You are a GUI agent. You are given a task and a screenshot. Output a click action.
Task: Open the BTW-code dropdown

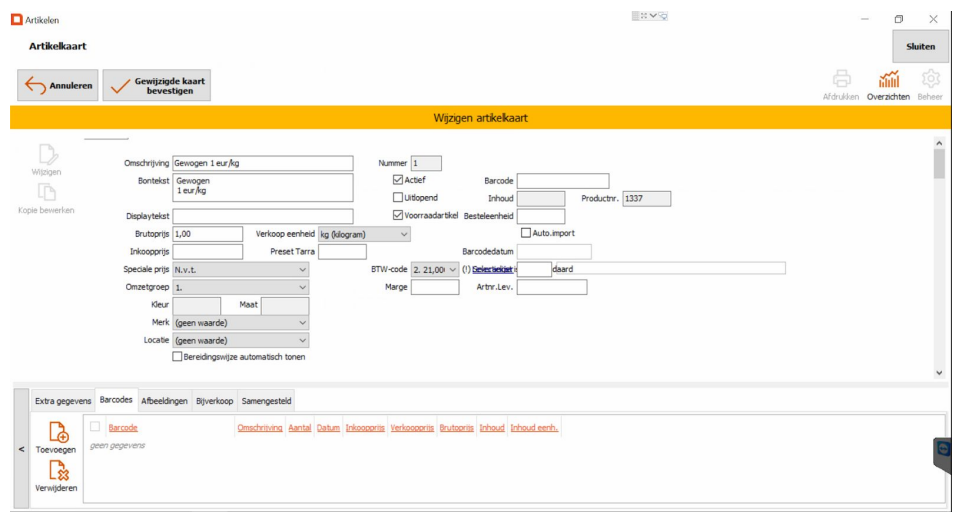tap(435, 270)
